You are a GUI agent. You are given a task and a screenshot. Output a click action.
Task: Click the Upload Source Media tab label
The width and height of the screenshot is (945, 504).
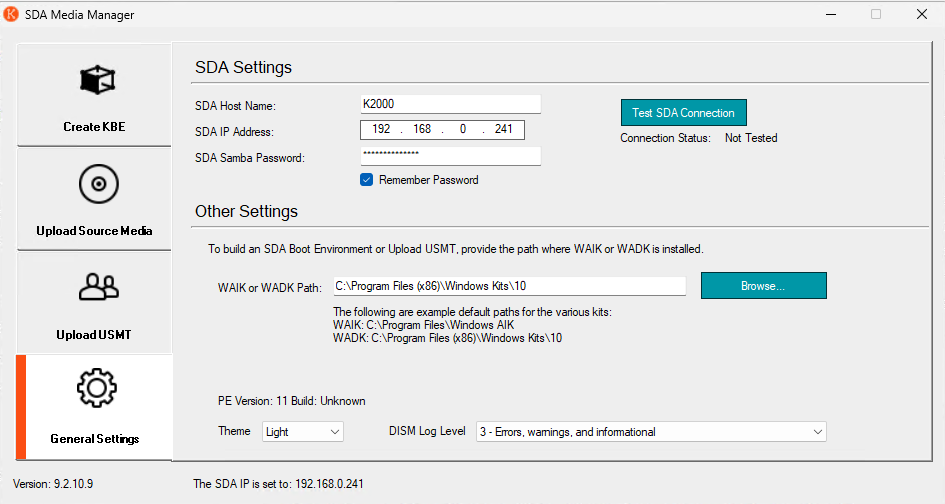point(94,231)
